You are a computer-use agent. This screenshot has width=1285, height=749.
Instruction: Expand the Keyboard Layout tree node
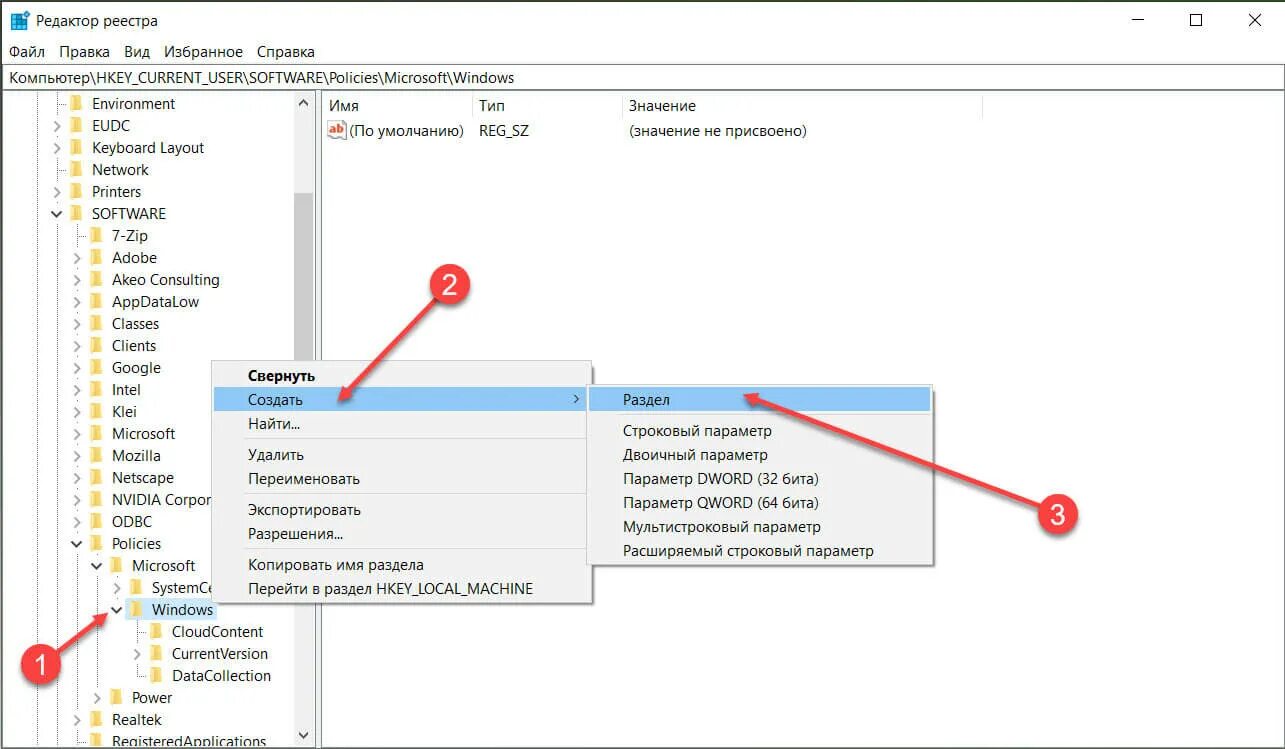pos(57,148)
